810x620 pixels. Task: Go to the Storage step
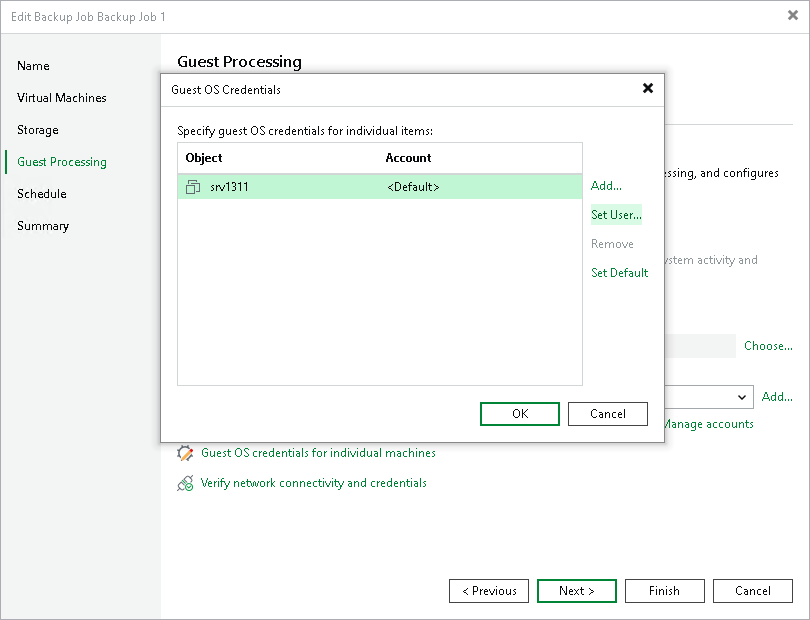37,130
